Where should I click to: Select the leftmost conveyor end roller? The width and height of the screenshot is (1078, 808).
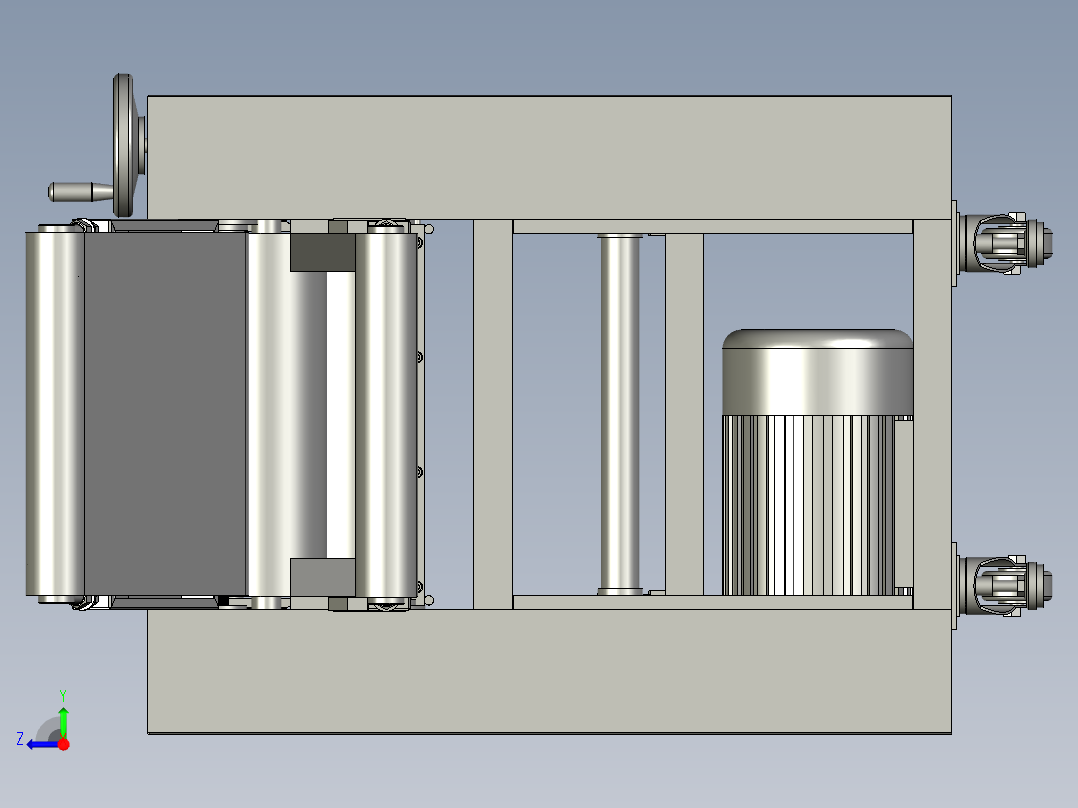tap(55, 414)
